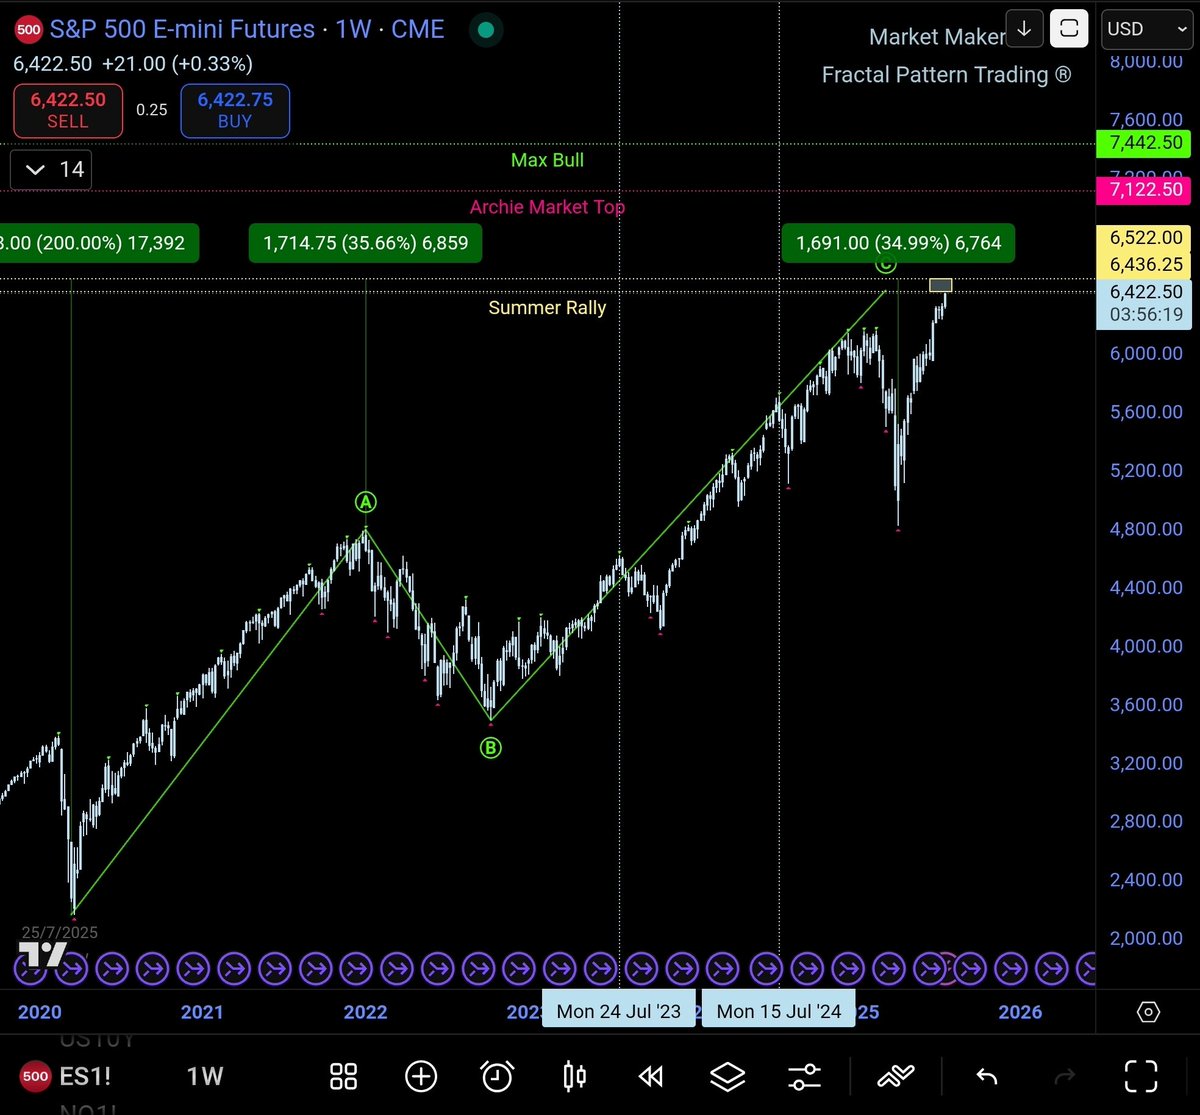Screen dimensions: 1200x1115
Task: Open the 1W interval selector in bottom bar
Action: (205, 1076)
